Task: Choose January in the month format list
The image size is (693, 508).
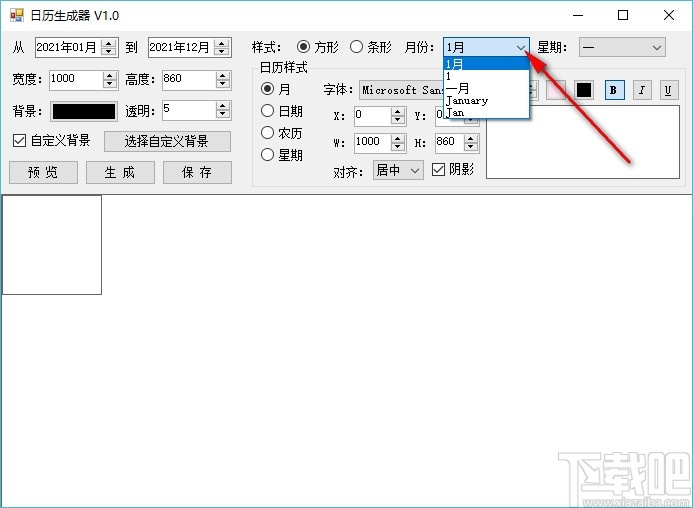Action: click(x=486, y=100)
